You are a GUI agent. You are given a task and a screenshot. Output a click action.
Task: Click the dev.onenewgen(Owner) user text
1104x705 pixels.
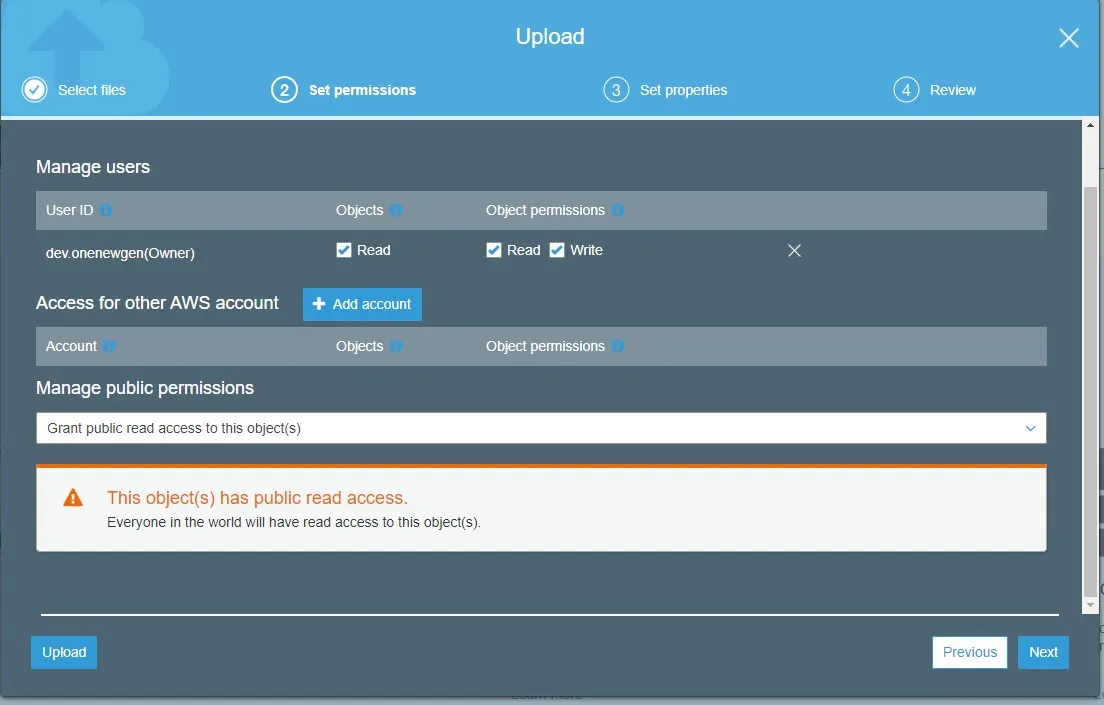click(120, 253)
